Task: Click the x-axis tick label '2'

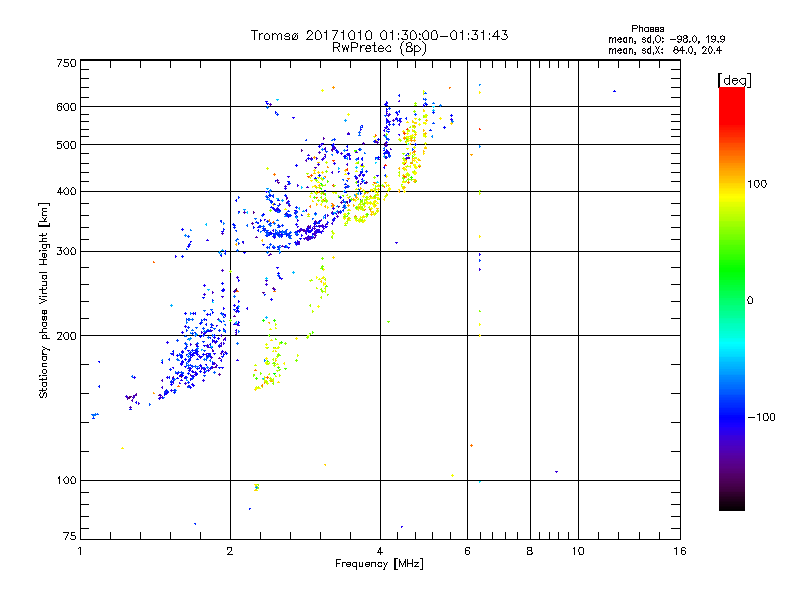Action: click(230, 551)
